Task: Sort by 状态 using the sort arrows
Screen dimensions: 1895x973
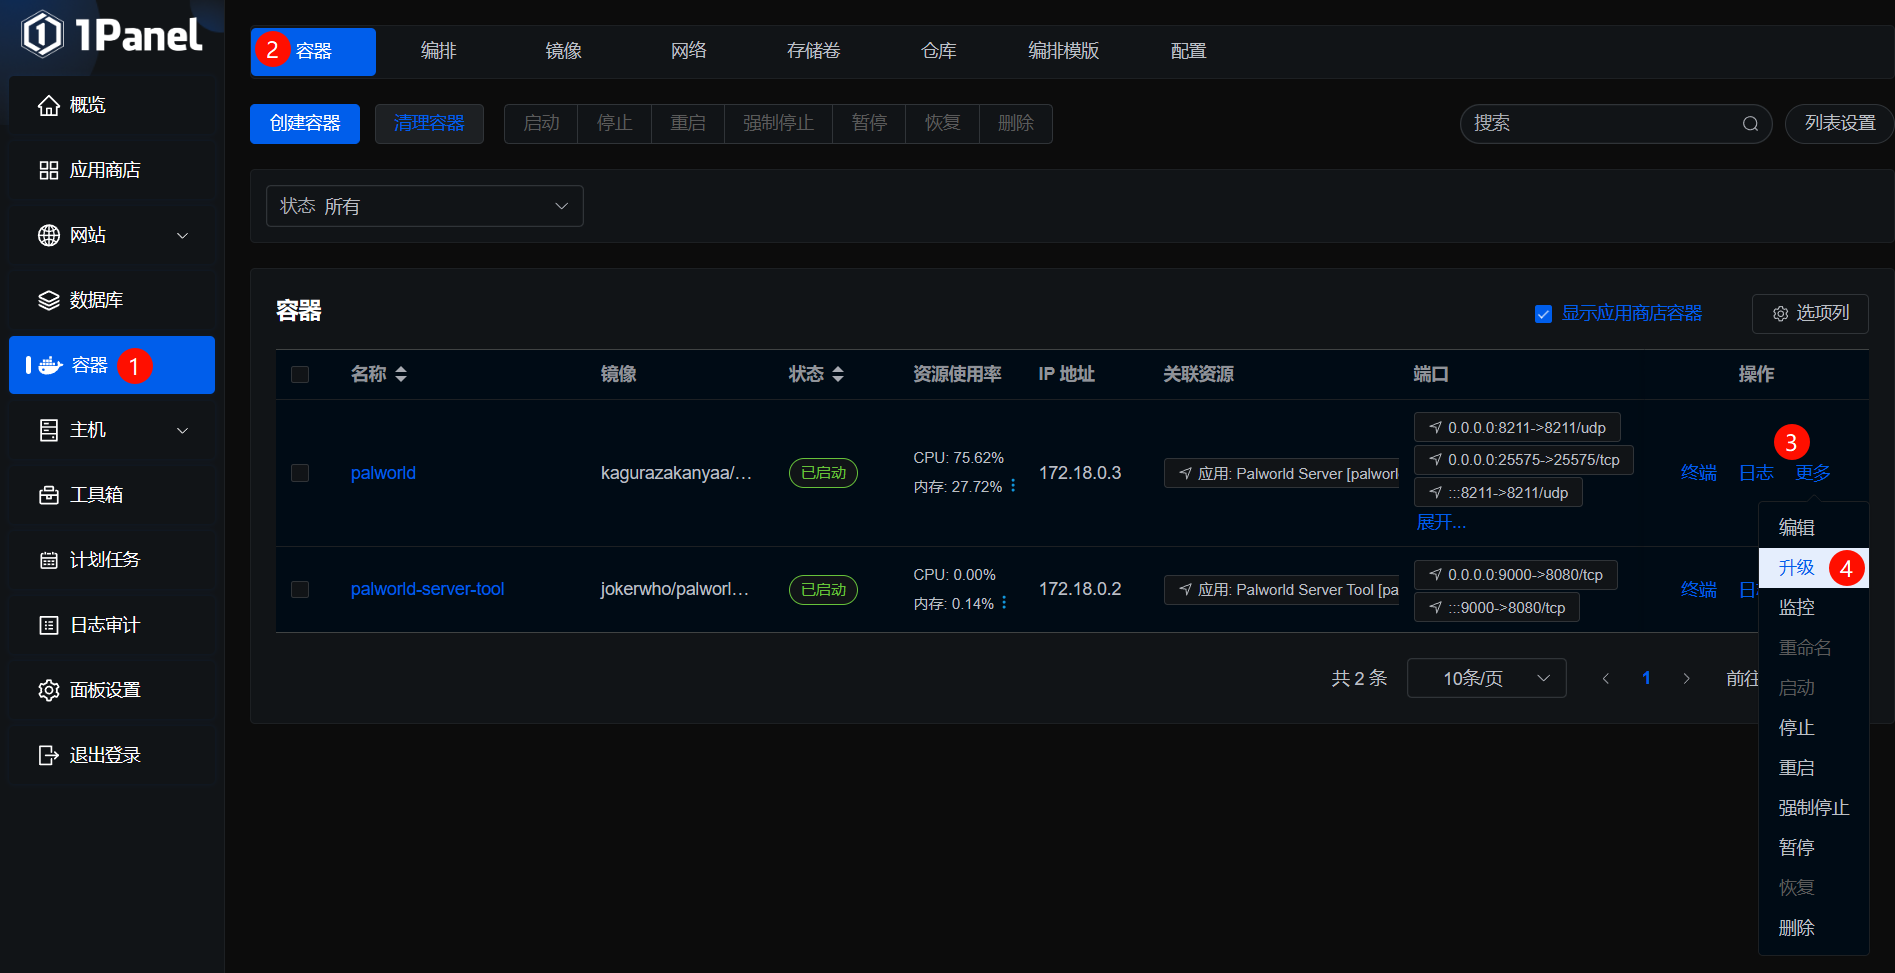Action: [838, 374]
